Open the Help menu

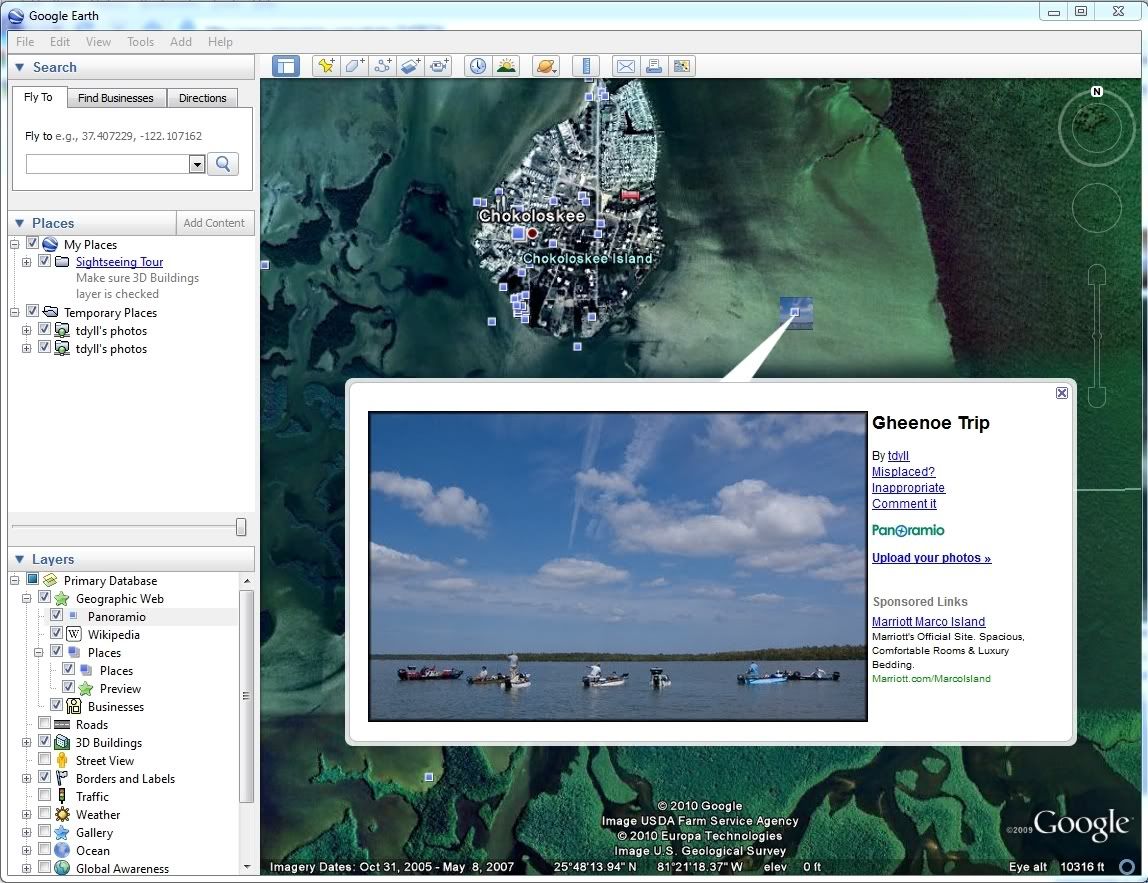tap(220, 42)
